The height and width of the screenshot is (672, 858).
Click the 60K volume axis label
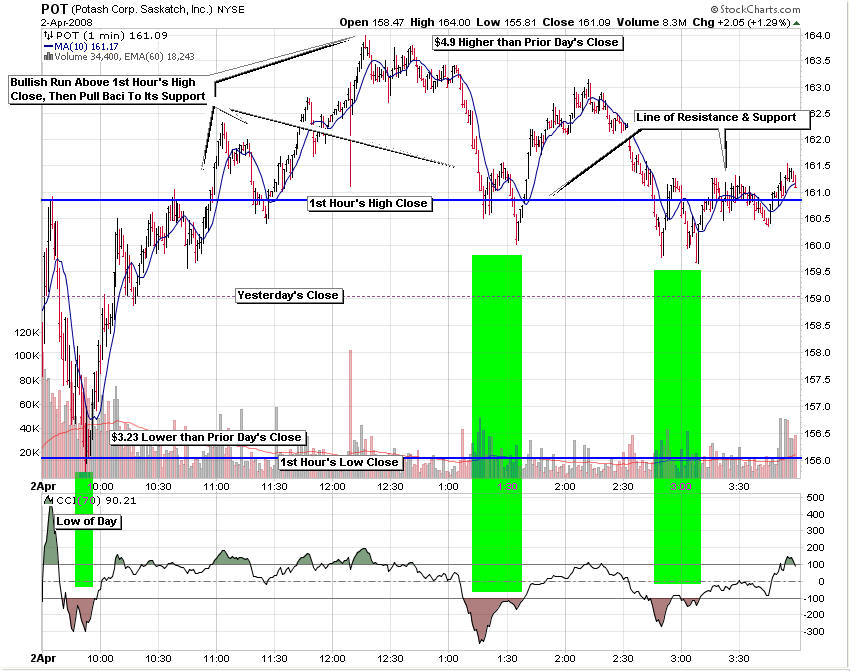[x=30, y=405]
